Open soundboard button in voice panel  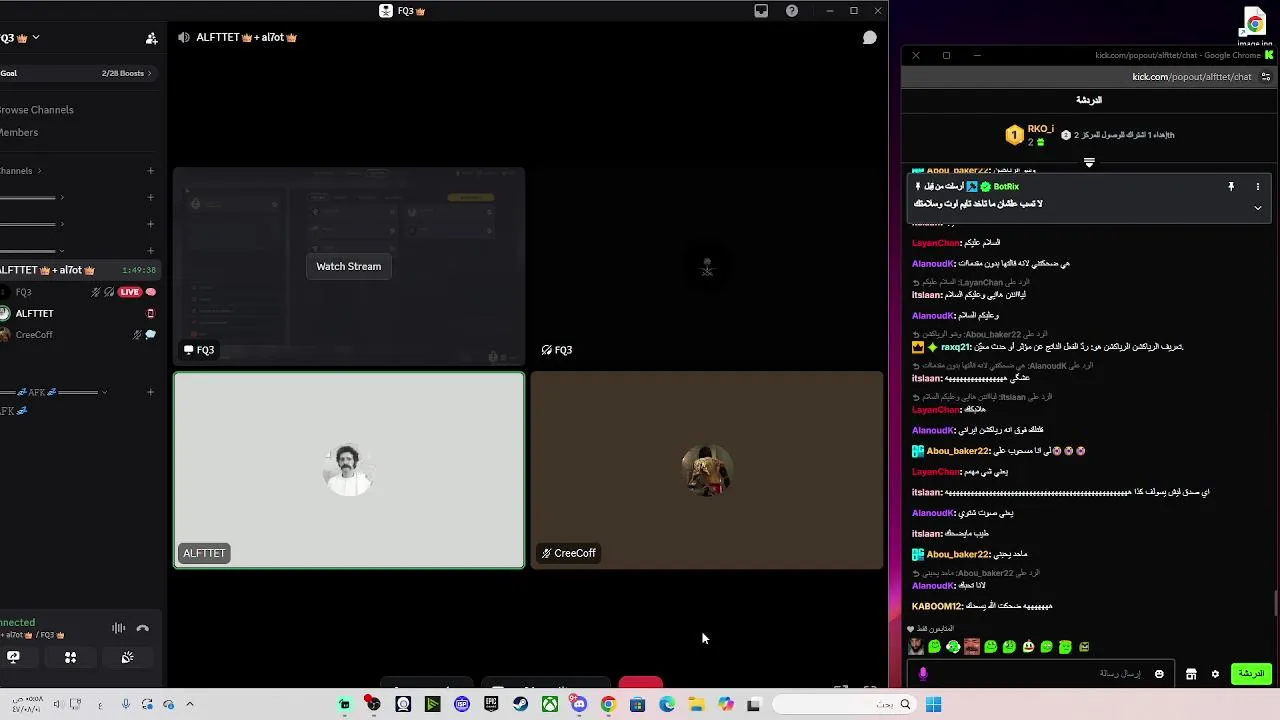coord(127,657)
